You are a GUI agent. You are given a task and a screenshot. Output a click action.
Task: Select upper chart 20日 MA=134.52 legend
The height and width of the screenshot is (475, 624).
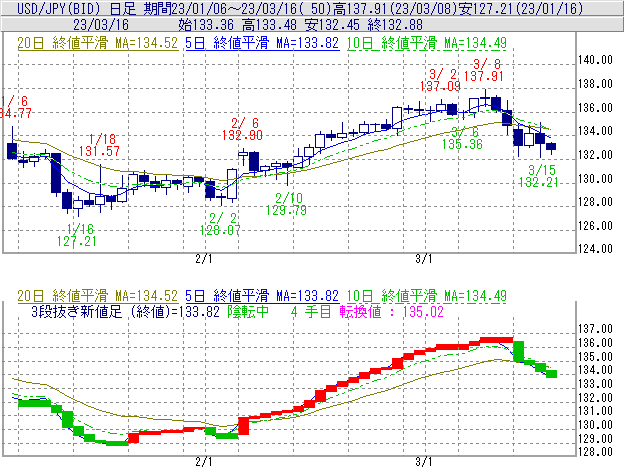[98, 44]
